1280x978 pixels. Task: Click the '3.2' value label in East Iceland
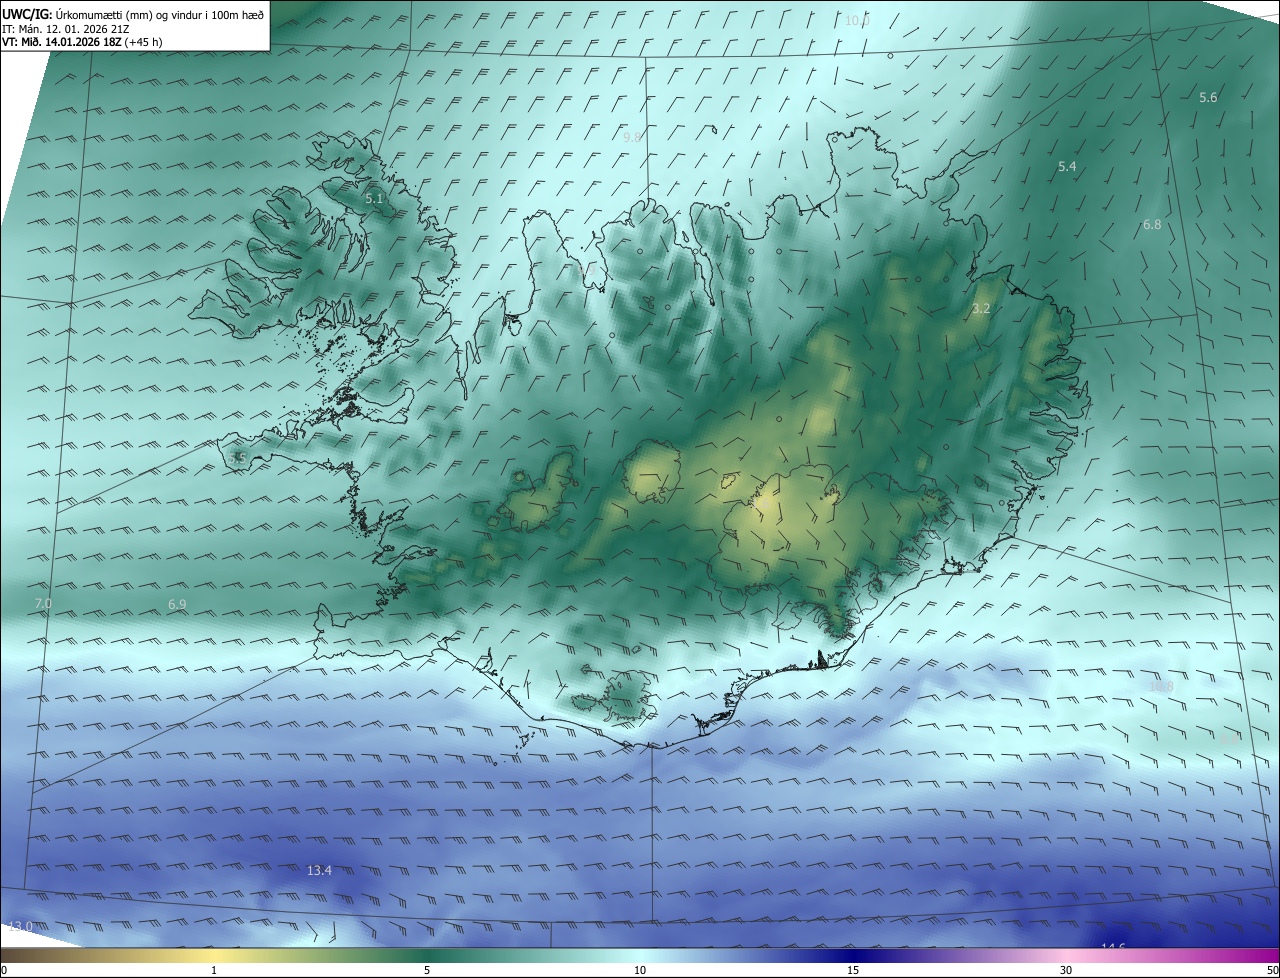coord(981,309)
